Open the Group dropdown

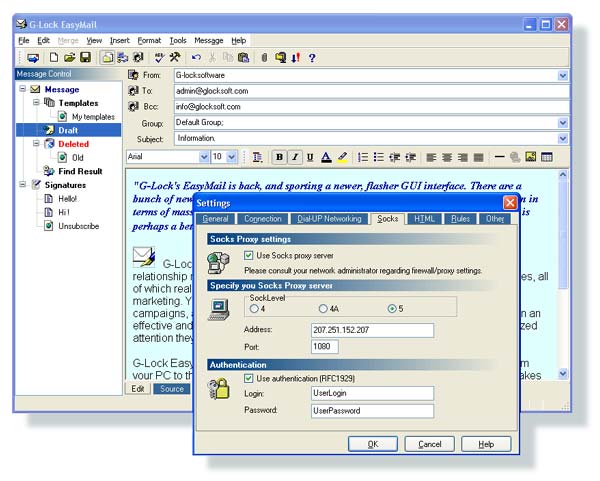click(562, 123)
